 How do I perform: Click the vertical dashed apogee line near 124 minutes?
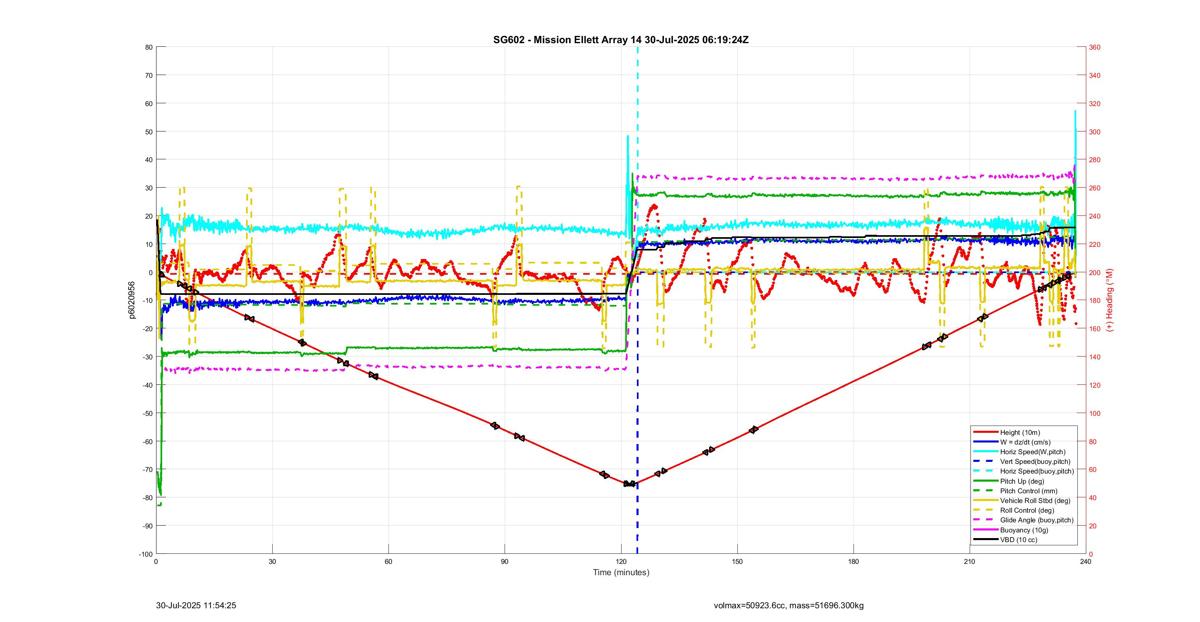point(637,300)
